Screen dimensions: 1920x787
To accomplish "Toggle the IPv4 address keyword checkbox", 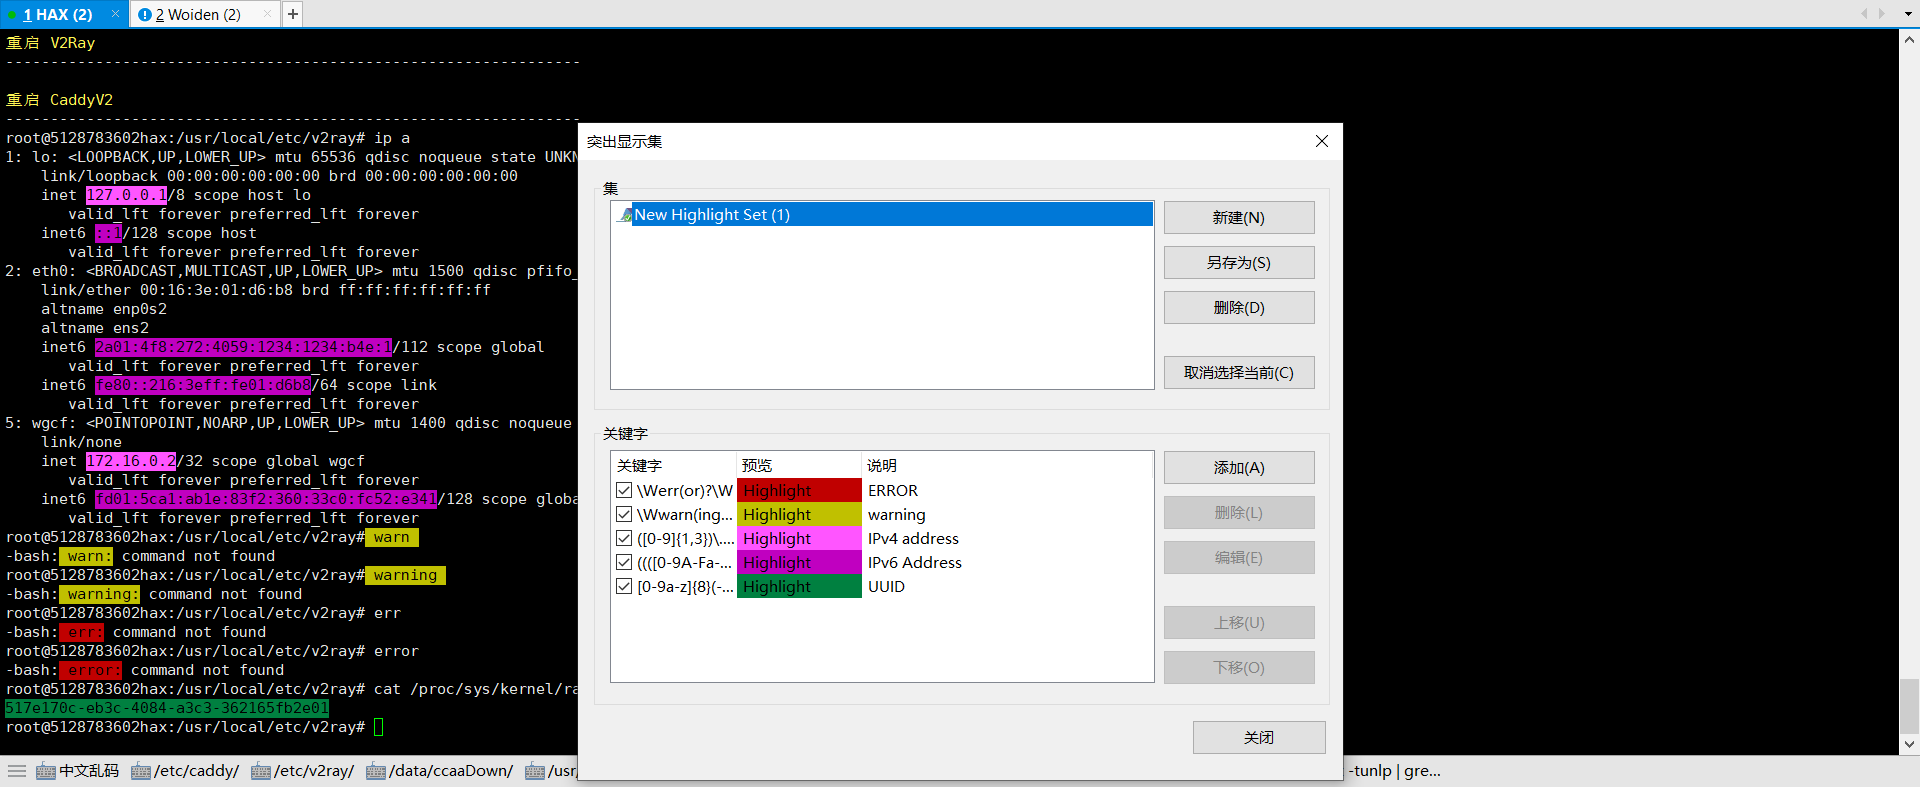I will point(624,538).
